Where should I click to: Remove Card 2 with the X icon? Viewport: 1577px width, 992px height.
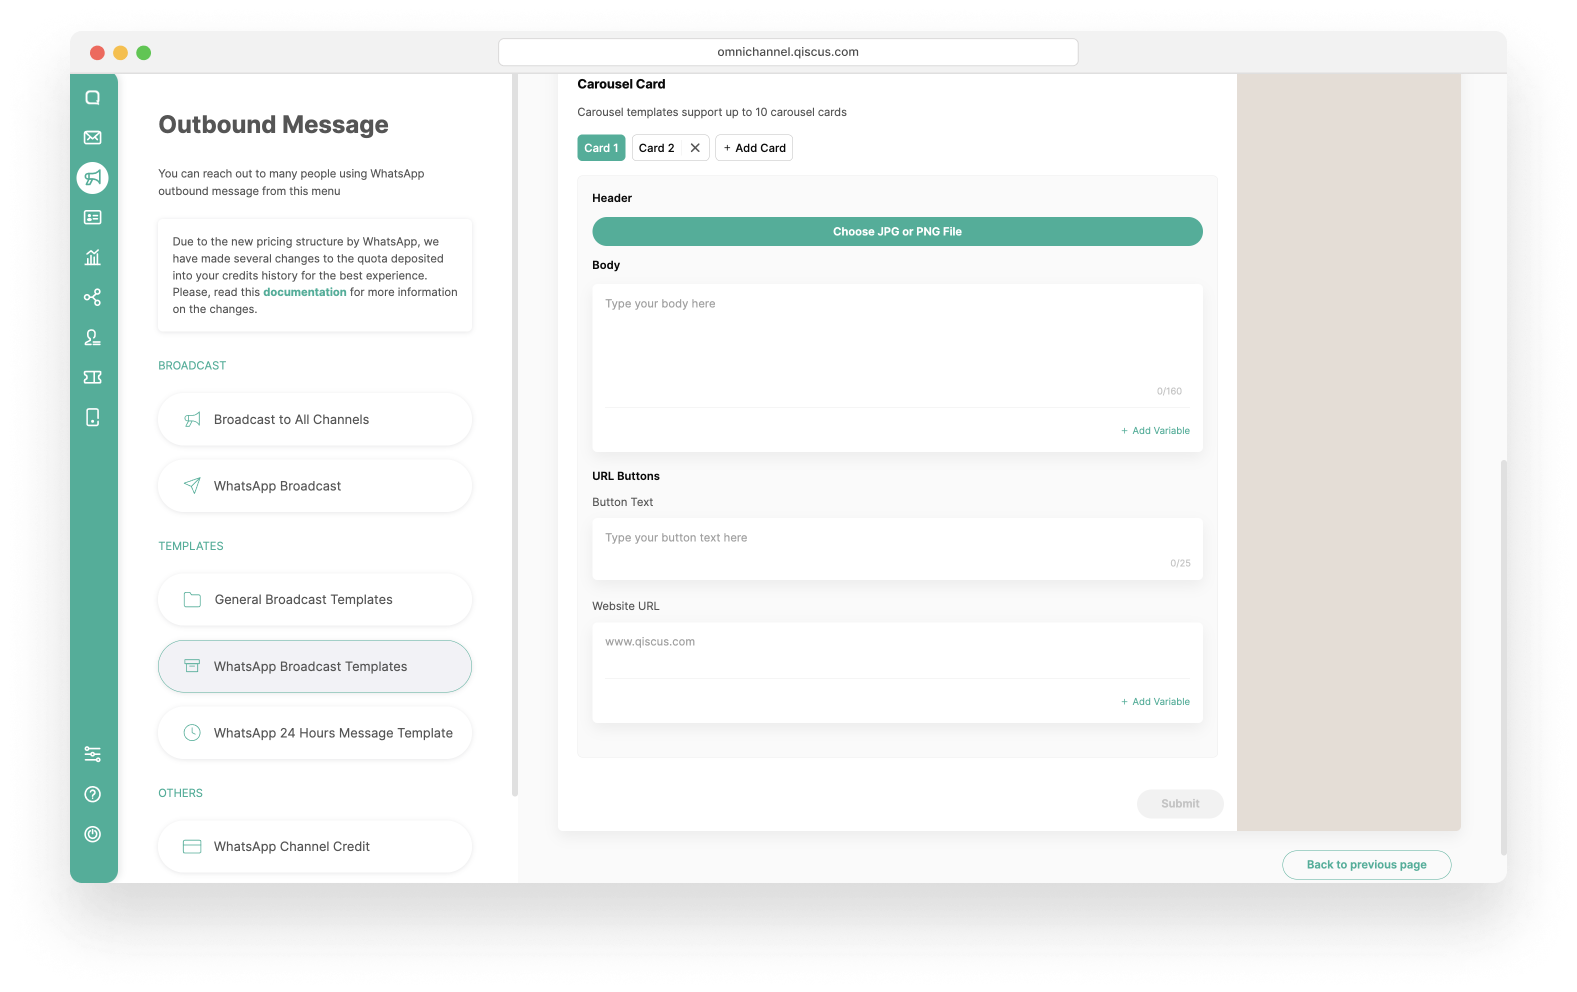pyautogui.click(x=695, y=148)
